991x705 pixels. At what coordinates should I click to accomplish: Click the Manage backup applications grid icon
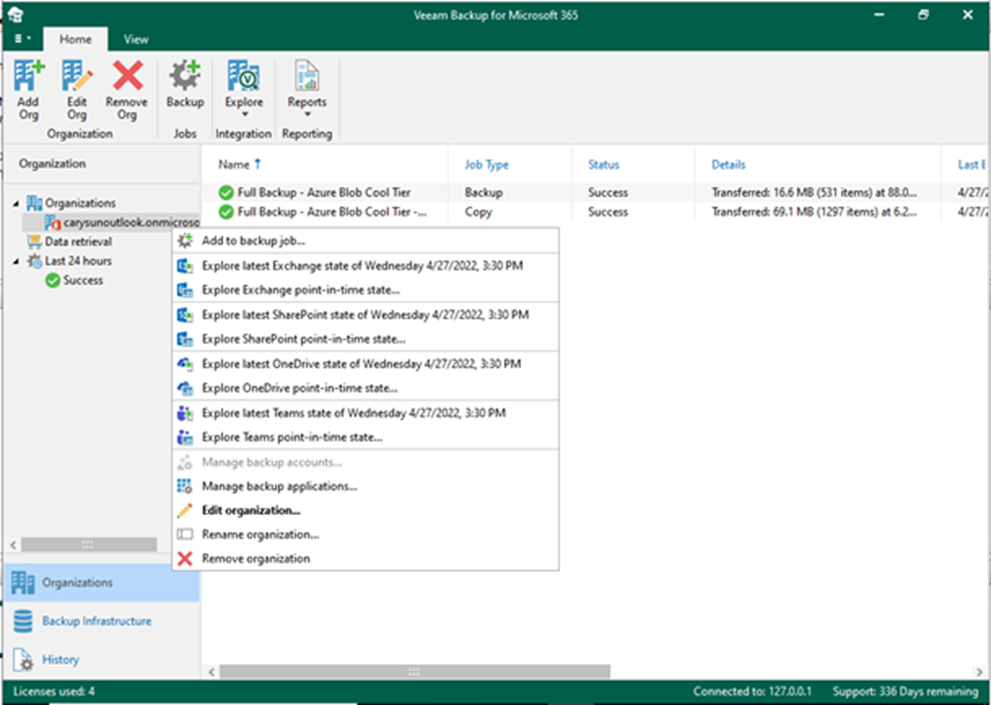[185, 486]
